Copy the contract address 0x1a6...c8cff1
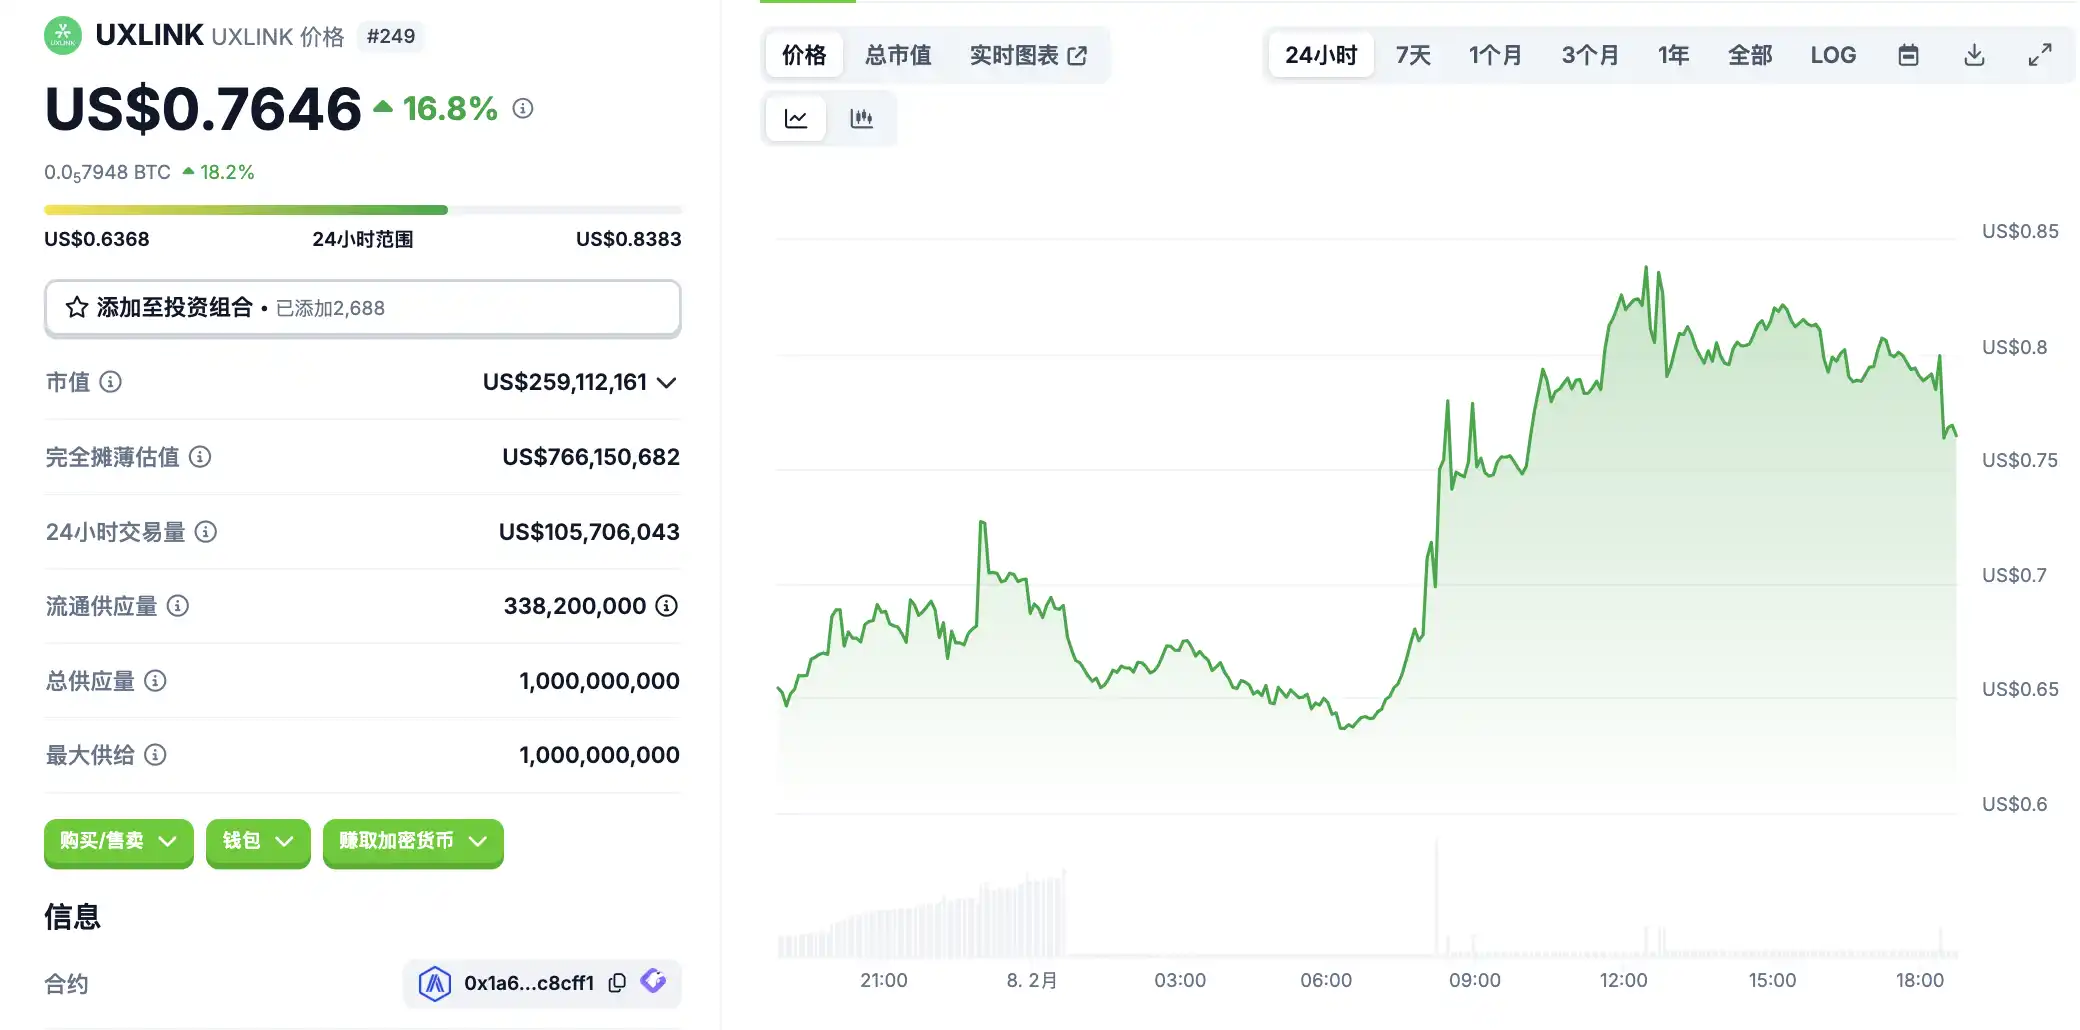The width and height of the screenshot is (2080, 1030). pos(617,983)
